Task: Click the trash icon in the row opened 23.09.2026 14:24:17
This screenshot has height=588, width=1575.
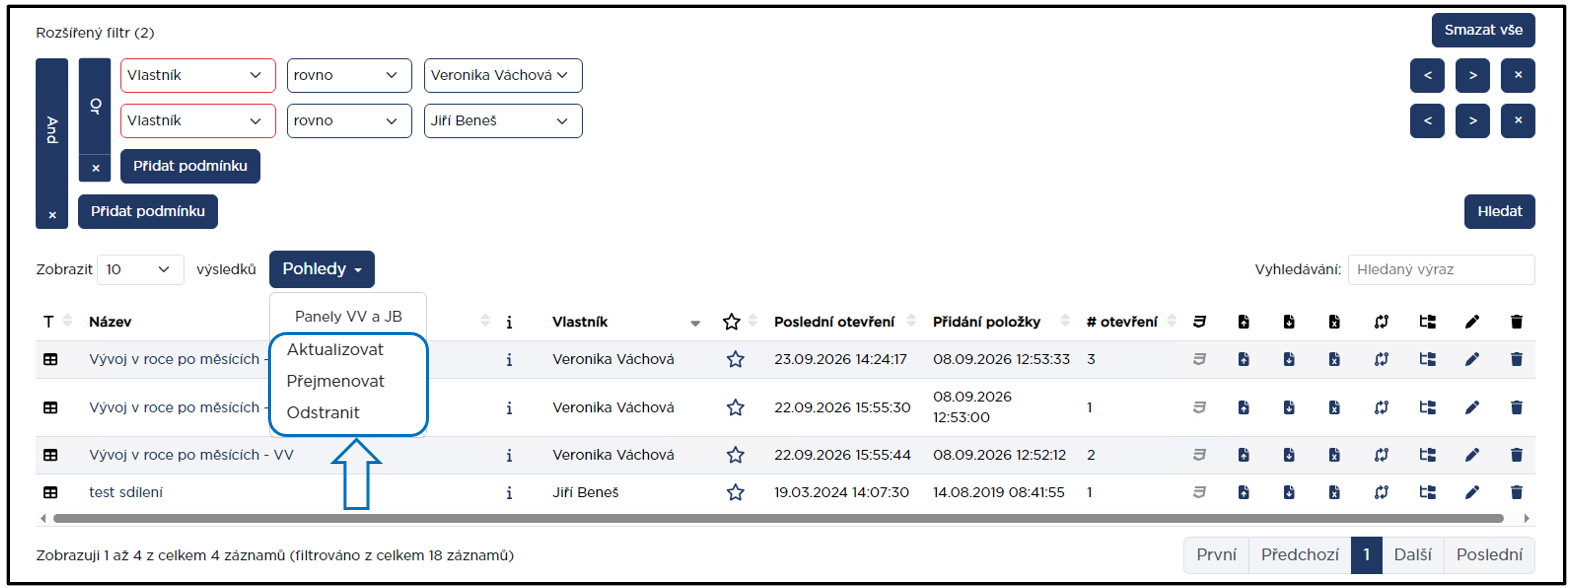Action: 1516,359
